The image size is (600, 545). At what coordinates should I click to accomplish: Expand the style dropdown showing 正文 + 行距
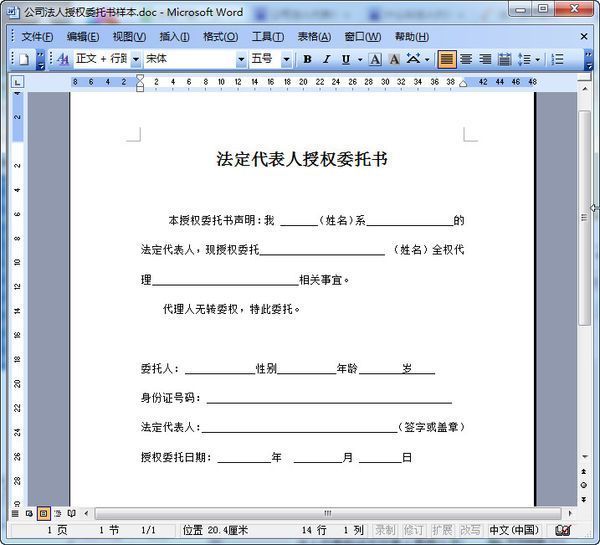136,59
